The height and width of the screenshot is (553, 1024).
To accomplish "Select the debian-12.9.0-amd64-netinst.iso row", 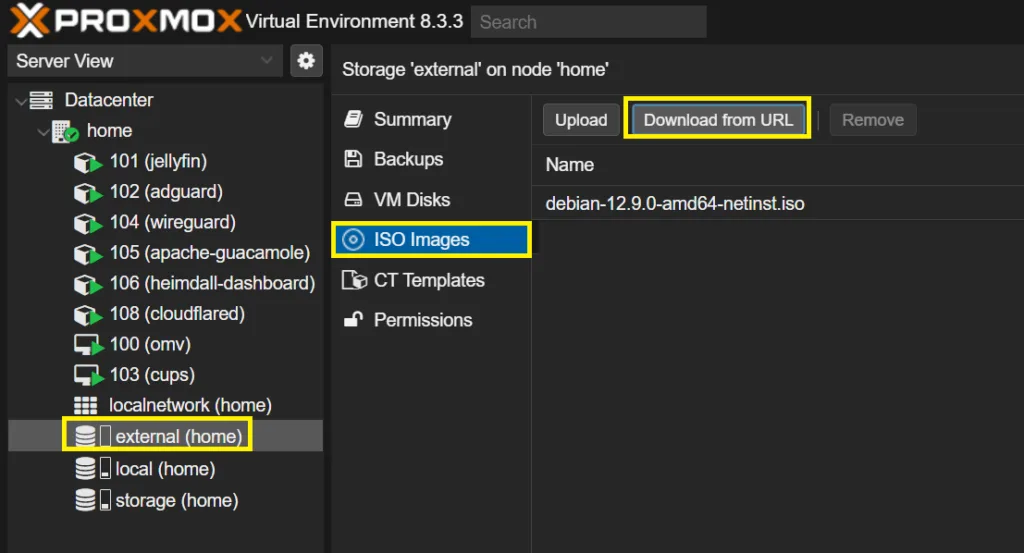I will click(675, 204).
